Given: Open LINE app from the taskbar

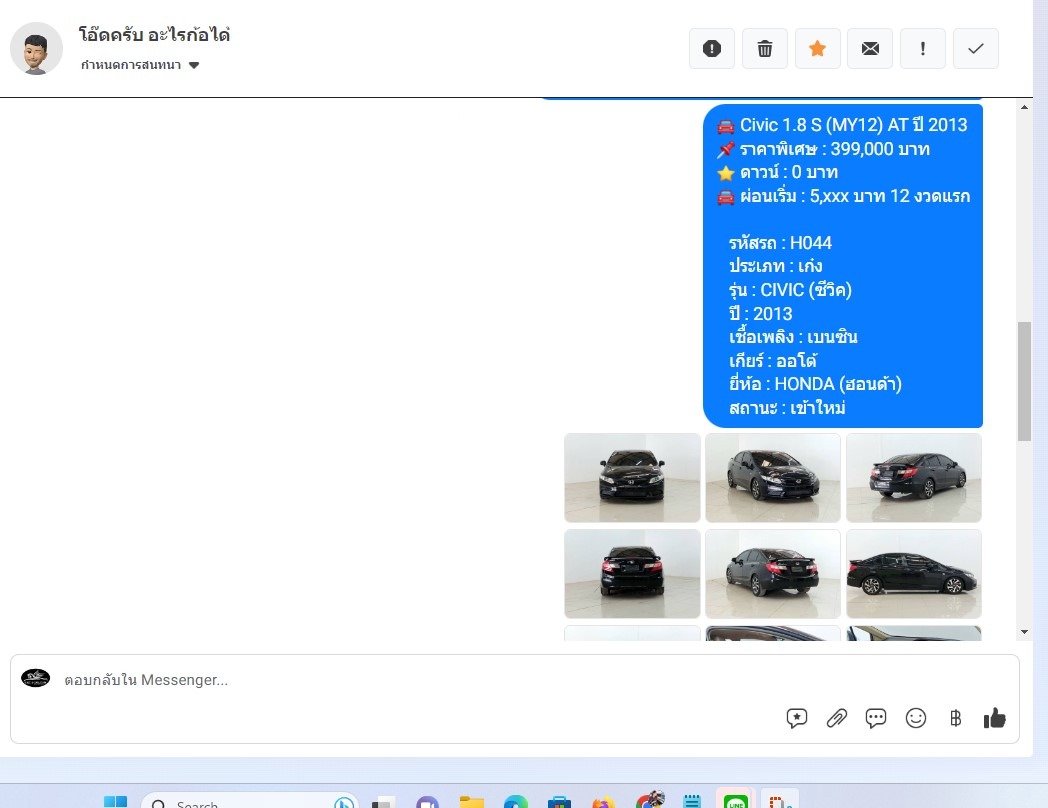Looking at the screenshot, I should pyautogui.click(x=736, y=801).
